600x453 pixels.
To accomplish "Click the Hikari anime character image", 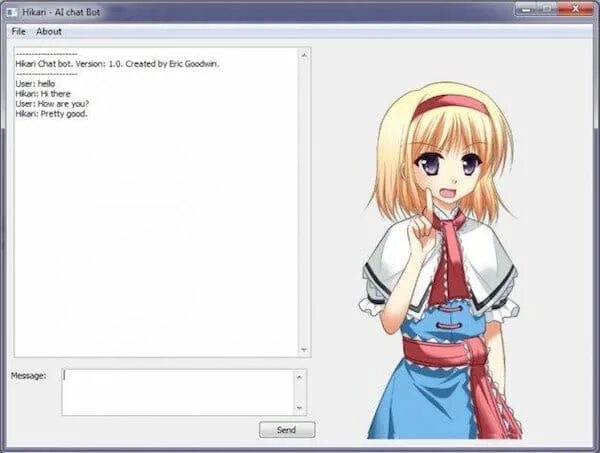I will (441, 260).
